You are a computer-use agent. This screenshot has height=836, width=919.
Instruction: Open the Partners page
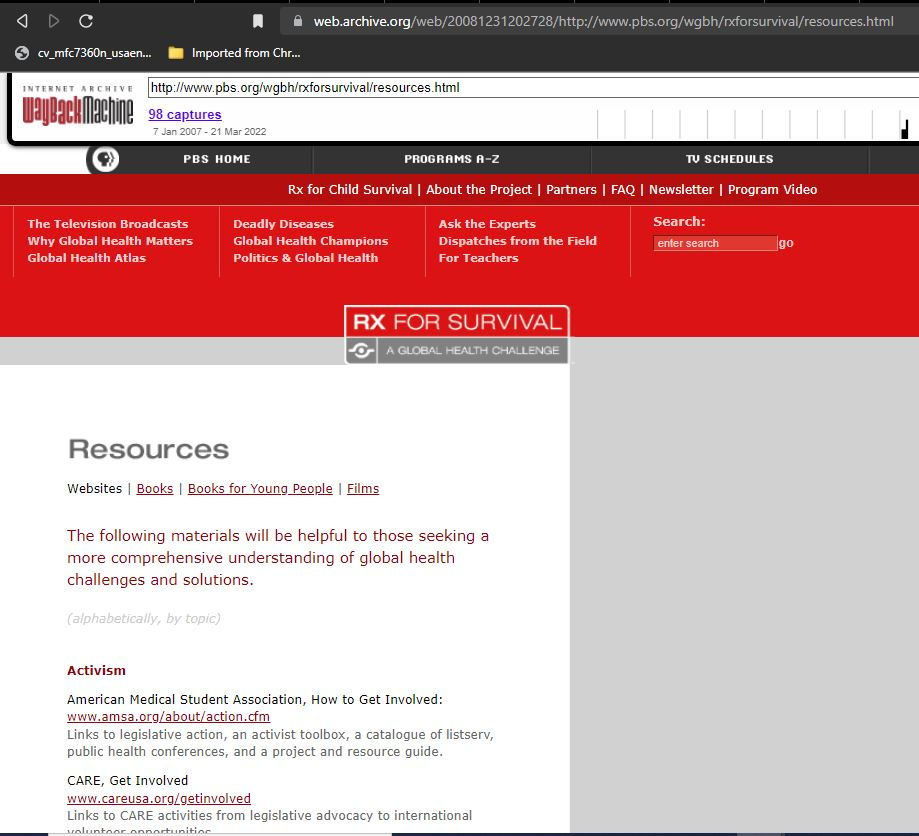click(571, 189)
